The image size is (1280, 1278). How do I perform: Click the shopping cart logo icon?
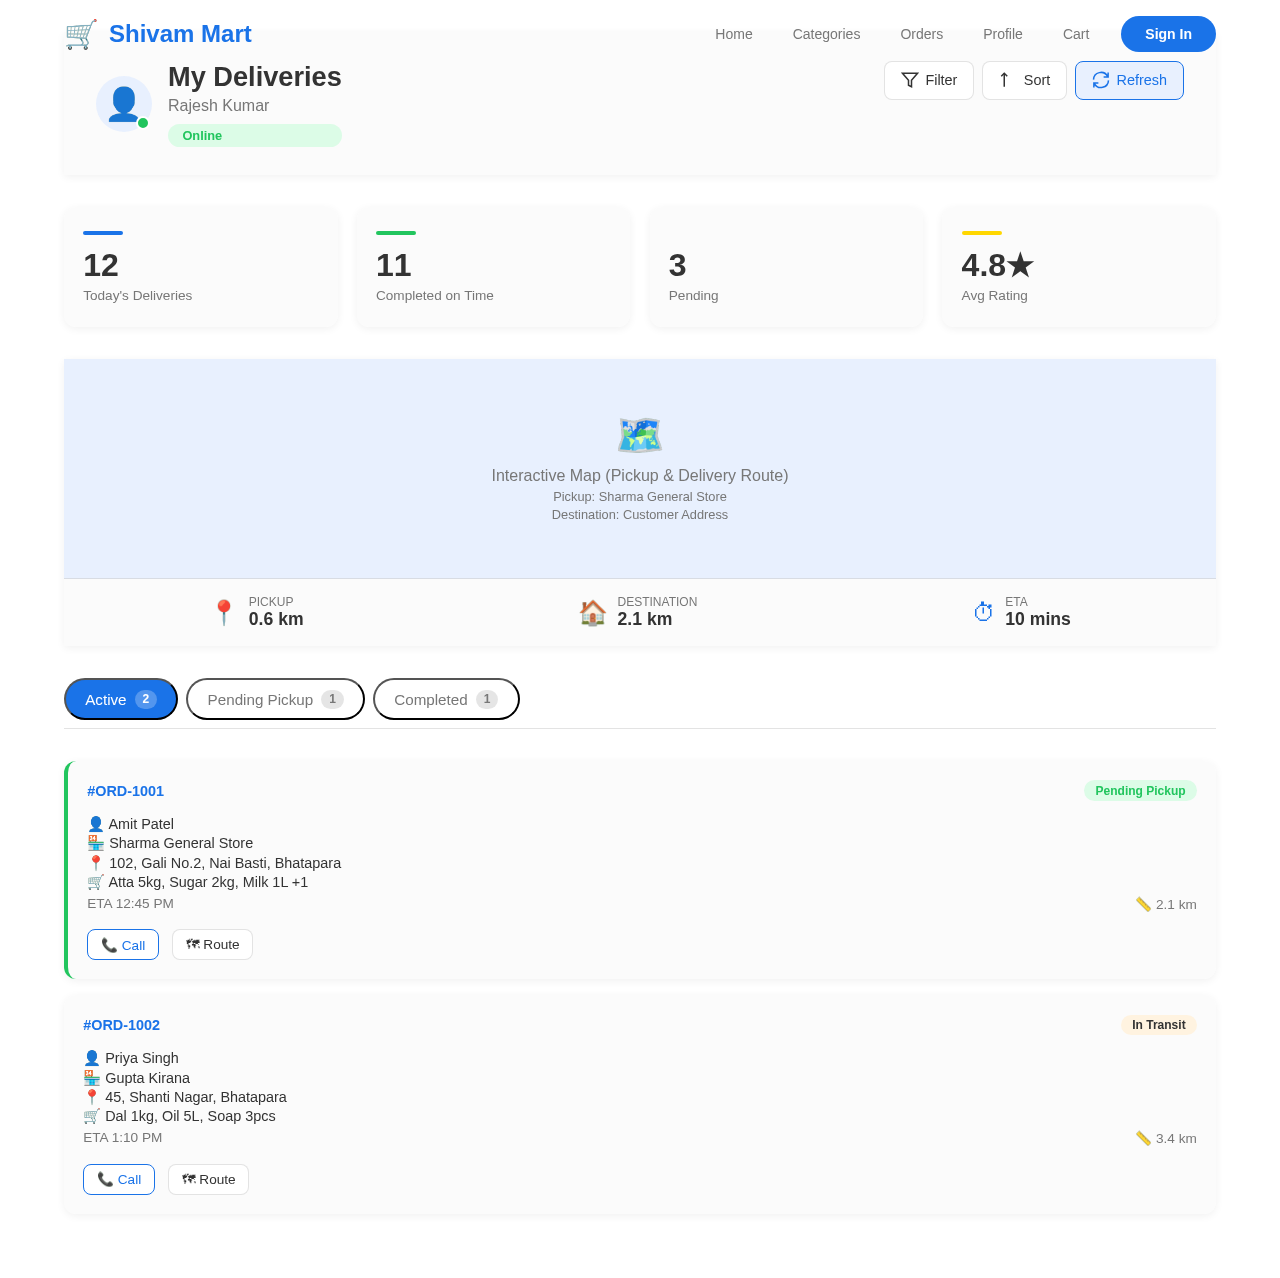(x=81, y=34)
